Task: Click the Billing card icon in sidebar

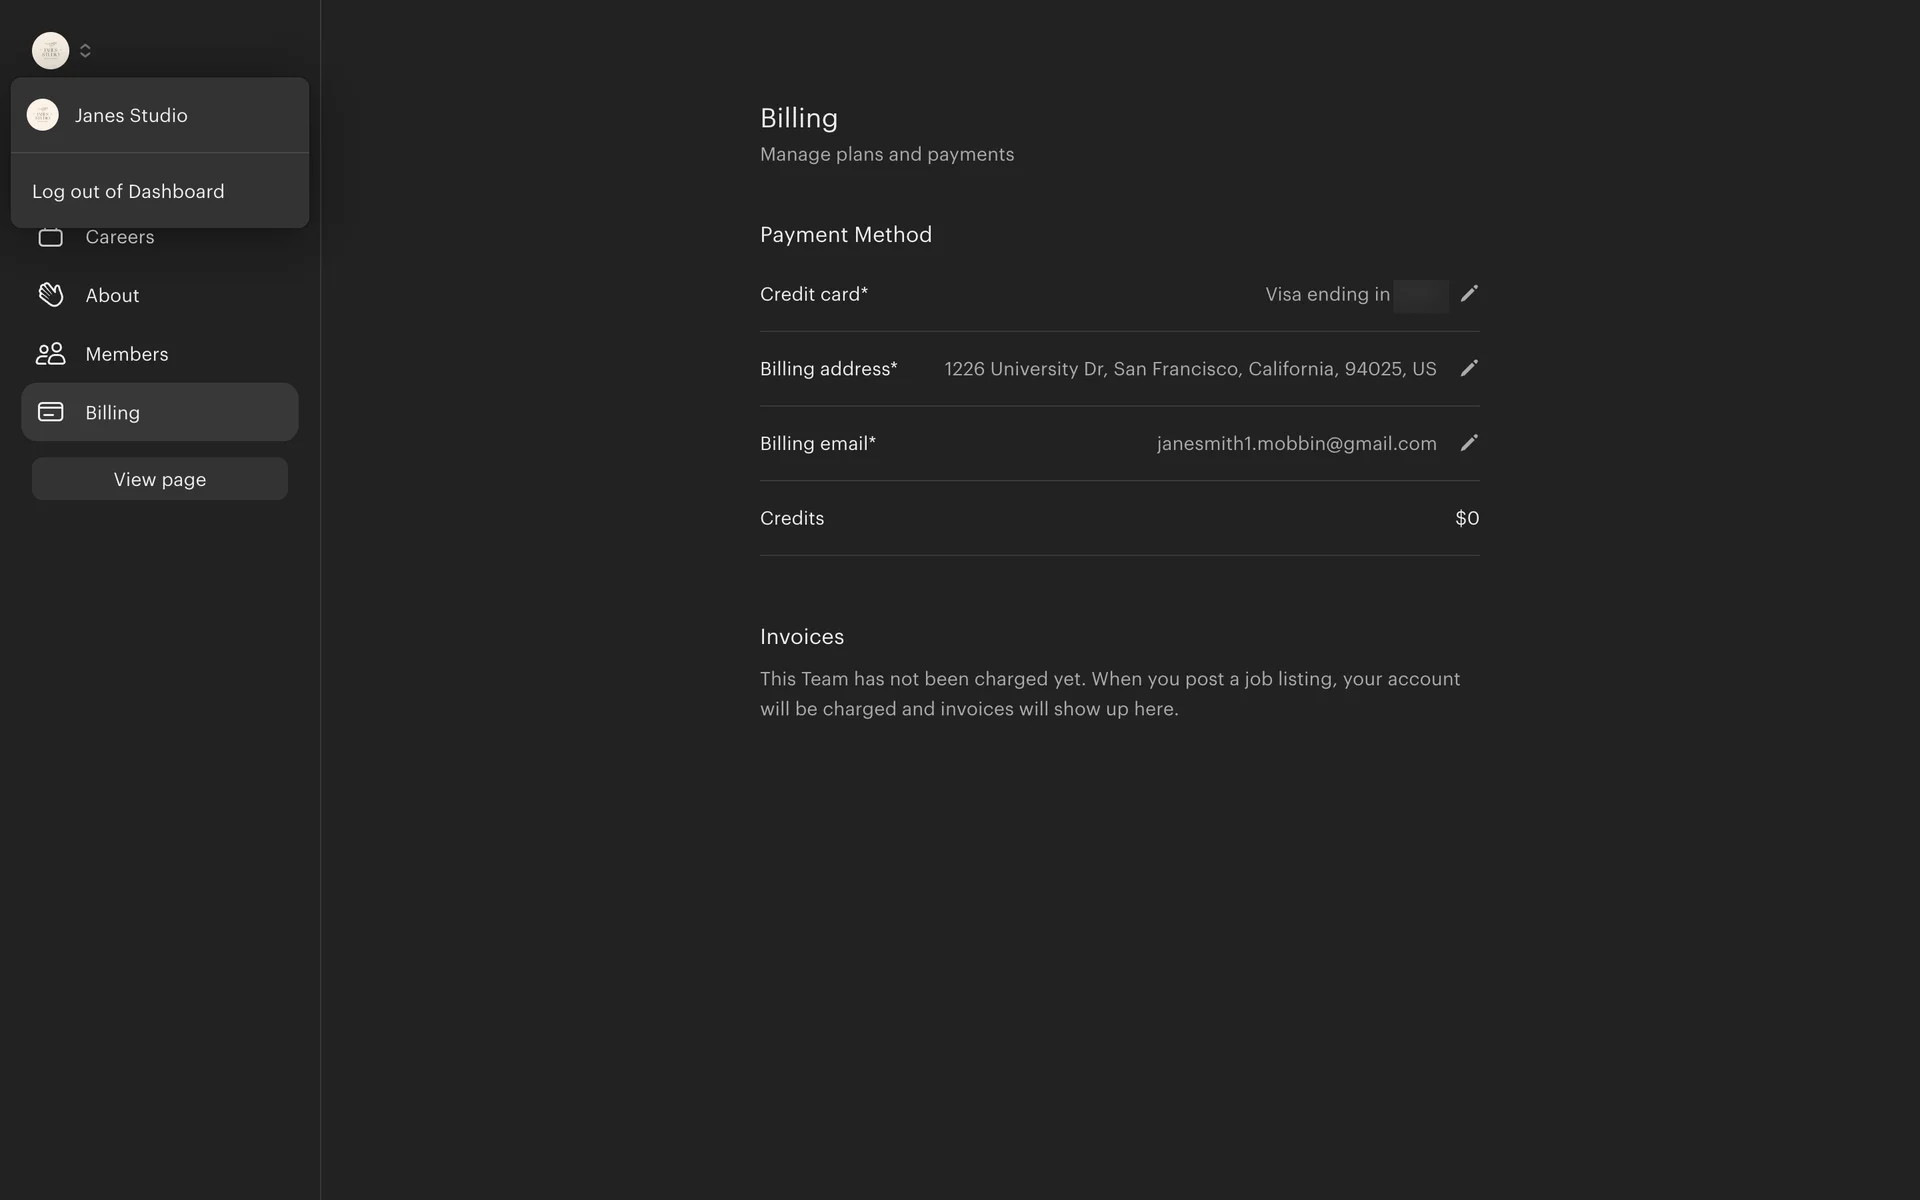Action: 50,412
